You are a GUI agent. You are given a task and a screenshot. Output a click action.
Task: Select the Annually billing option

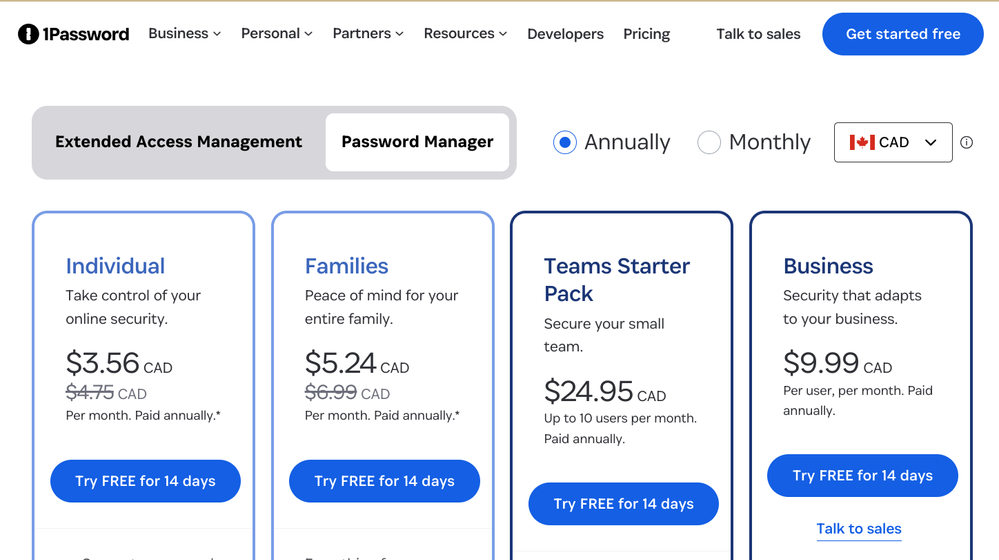[565, 142]
